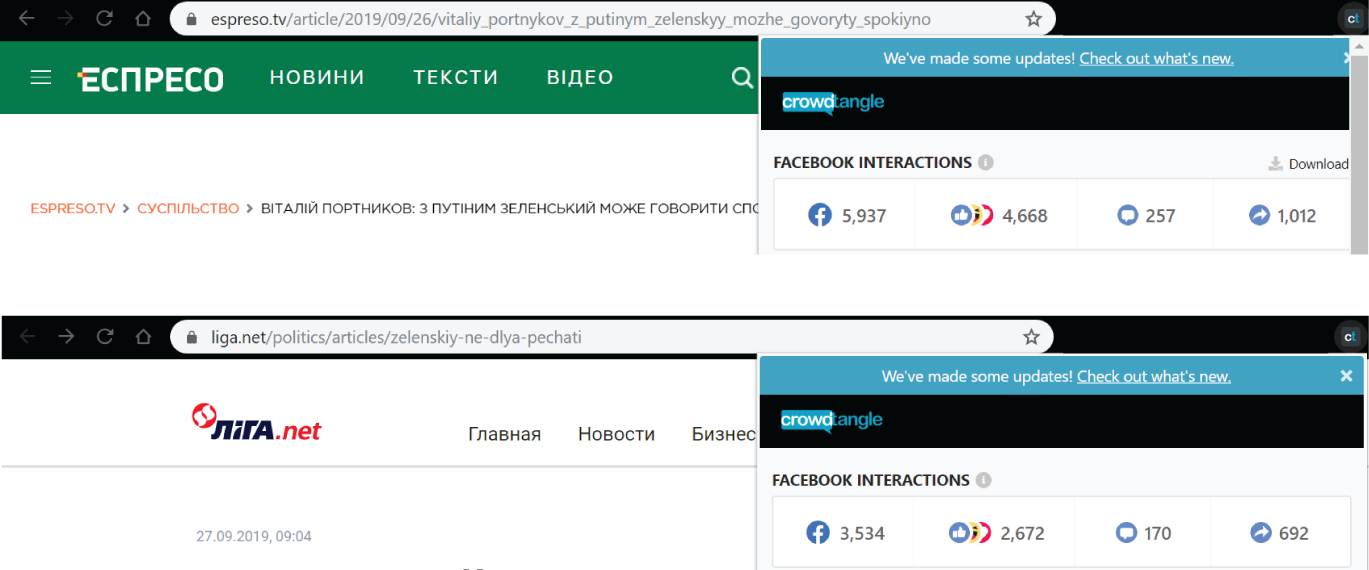
Task: Click the CrowdTangle extension icon in top browser
Action: pyautogui.click(x=1351, y=19)
